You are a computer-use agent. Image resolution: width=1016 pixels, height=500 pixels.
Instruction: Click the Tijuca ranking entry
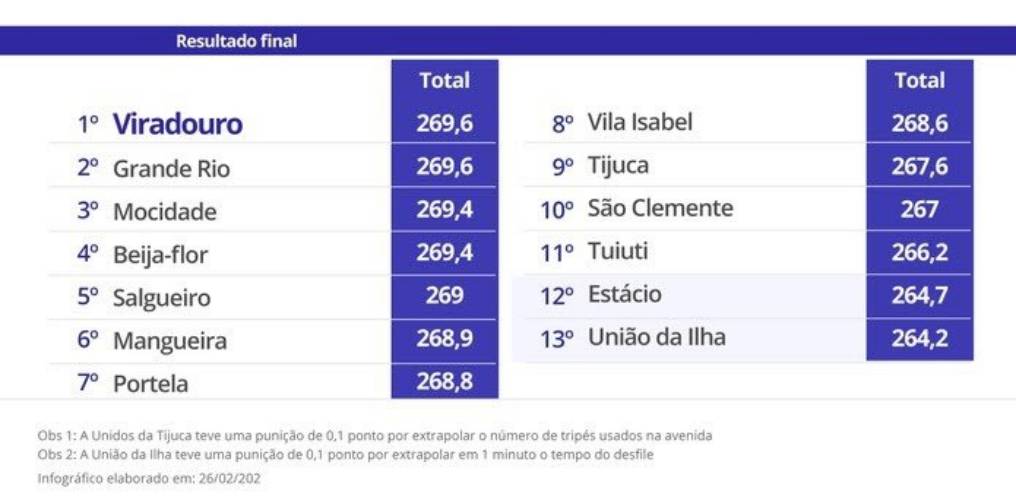click(617, 166)
